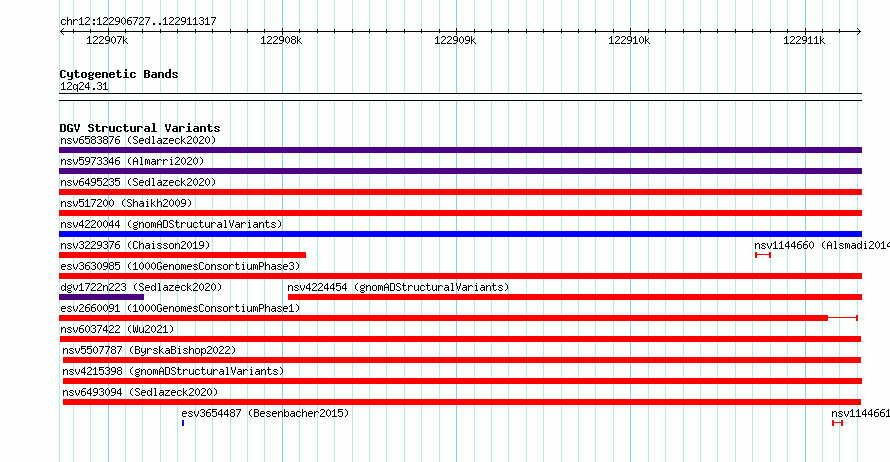This screenshot has height=462, width=890.
Task: Select the short purple bar under dgv1722n223
Action: (x=102, y=297)
